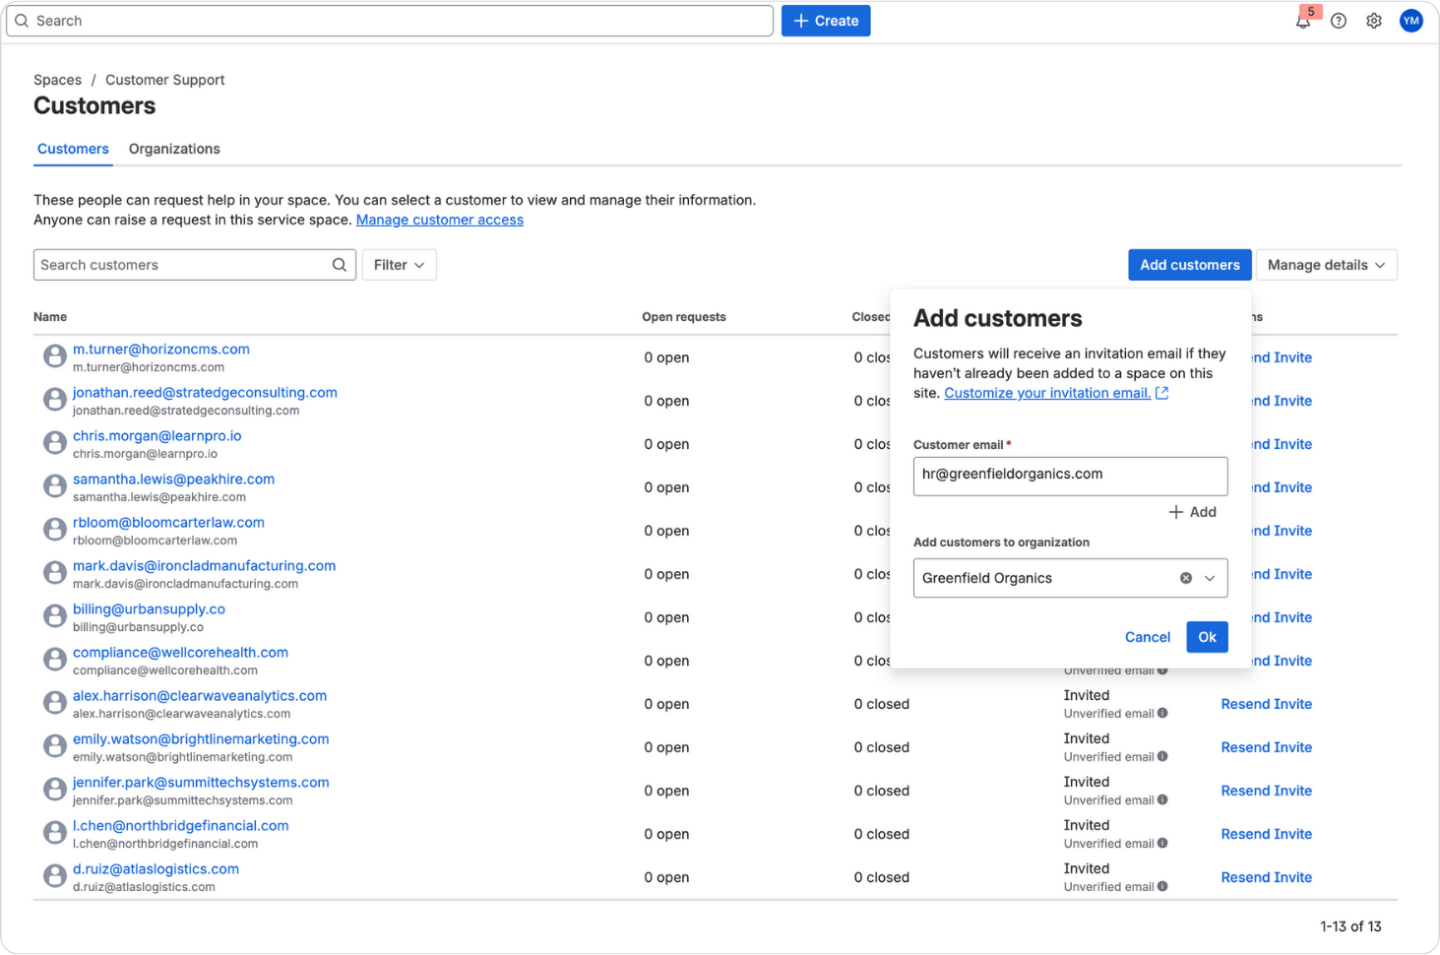Click the YM profile avatar
1440x955 pixels.
coord(1410,20)
